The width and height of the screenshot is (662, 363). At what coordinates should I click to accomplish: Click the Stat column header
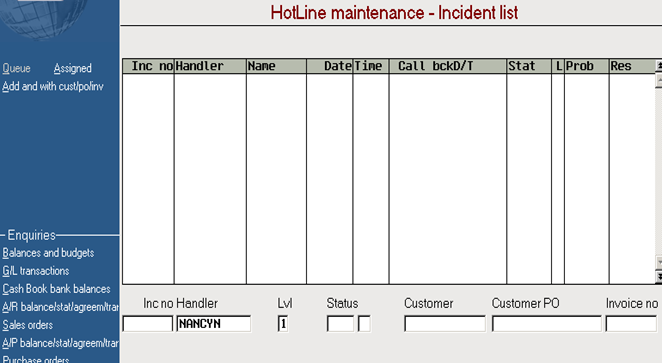point(529,66)
